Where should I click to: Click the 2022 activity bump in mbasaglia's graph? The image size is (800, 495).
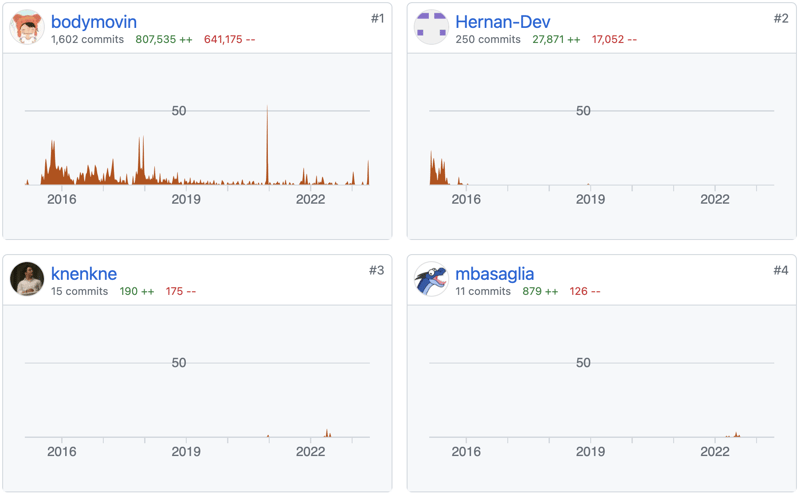coord(737,435)
